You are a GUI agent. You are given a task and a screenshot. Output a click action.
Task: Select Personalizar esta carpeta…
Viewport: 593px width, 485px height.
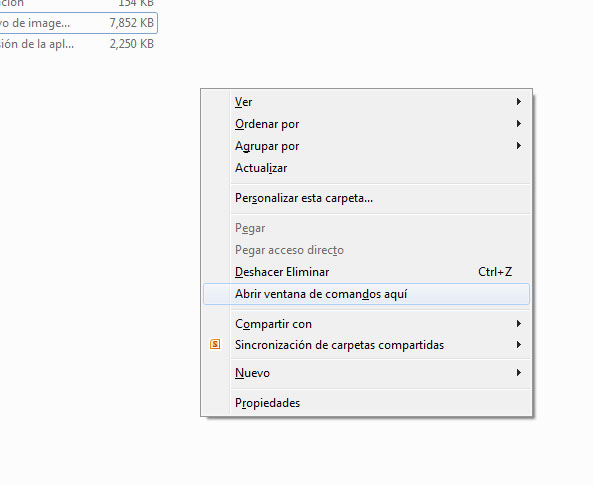pos(366,198)
